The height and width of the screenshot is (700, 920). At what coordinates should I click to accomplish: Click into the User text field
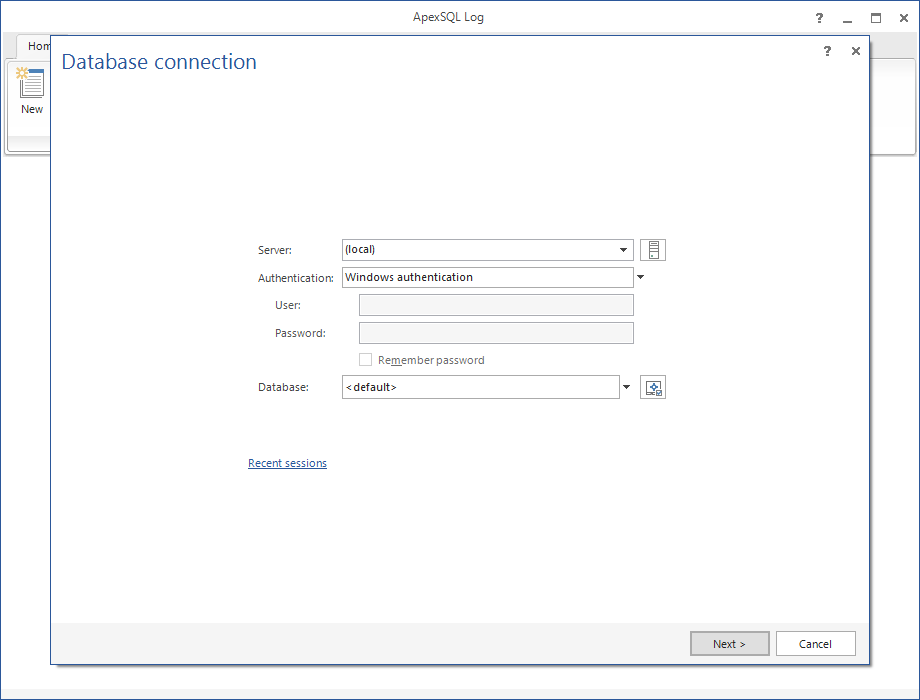(x=496, y=305)
